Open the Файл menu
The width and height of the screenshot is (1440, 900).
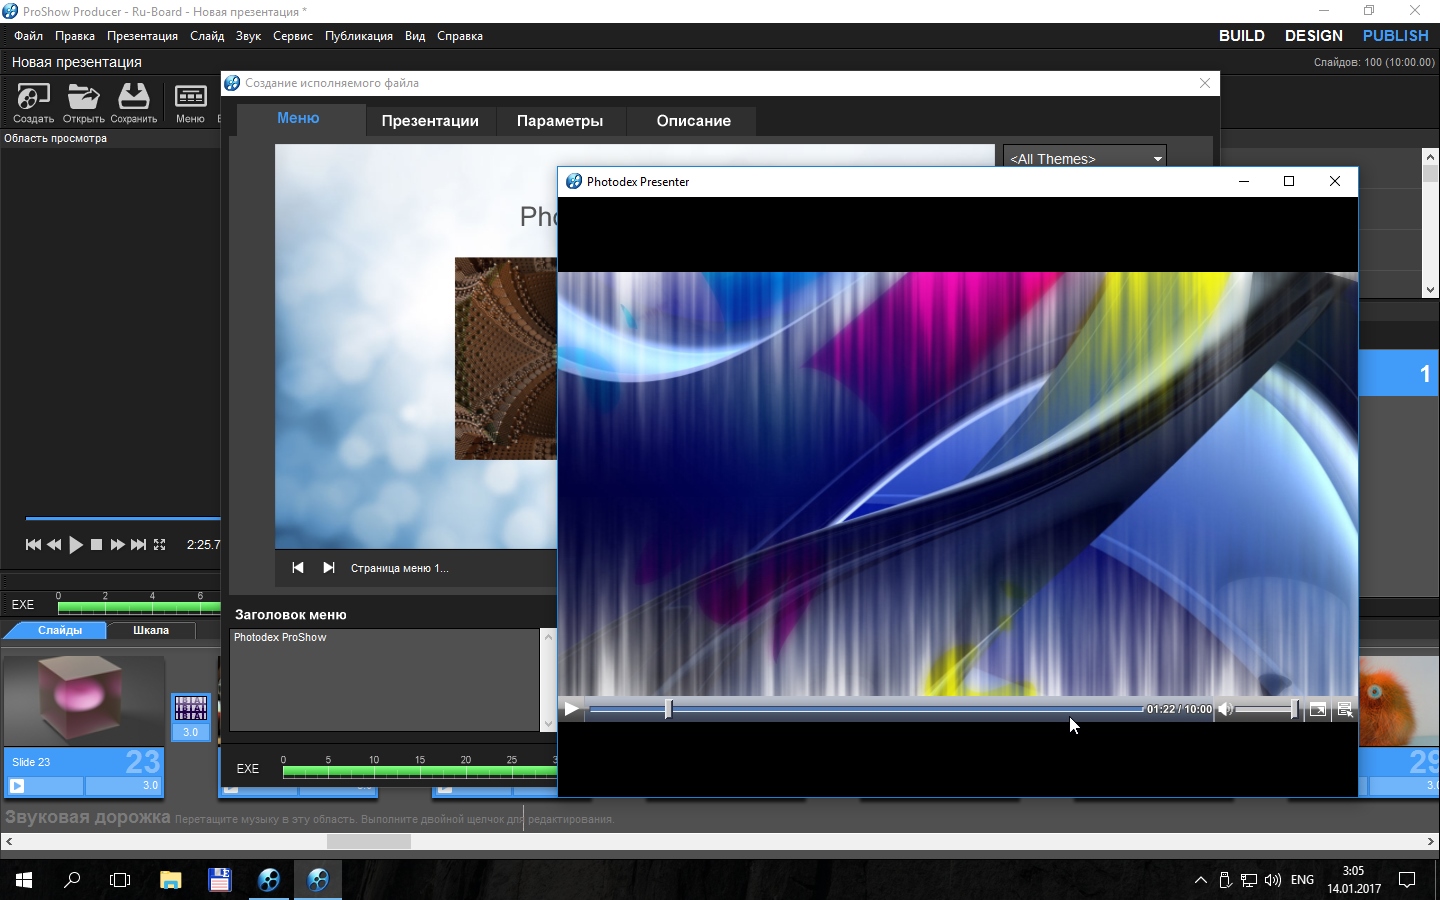[x=28, y=36]
